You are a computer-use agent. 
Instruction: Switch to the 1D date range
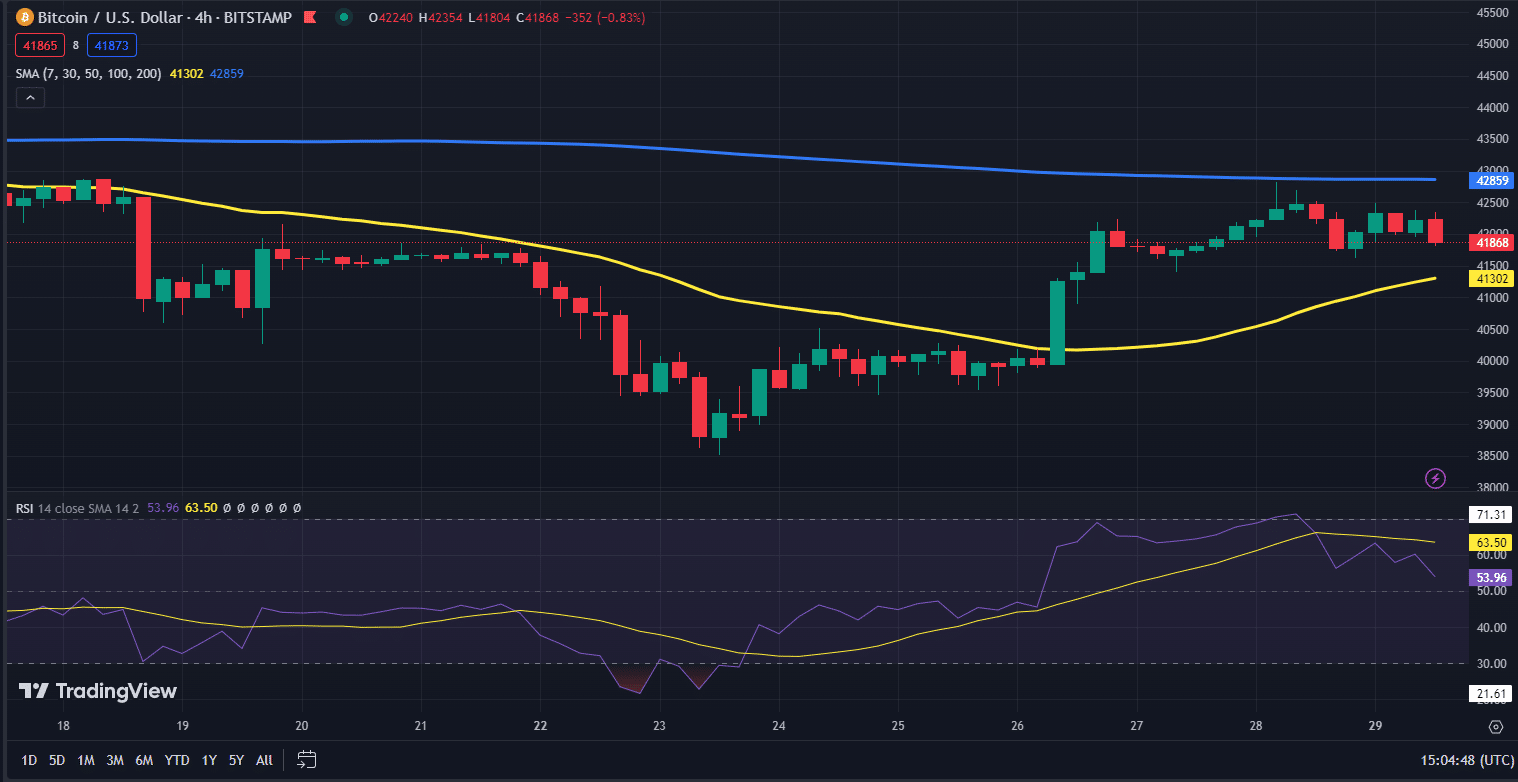(29, 760)
